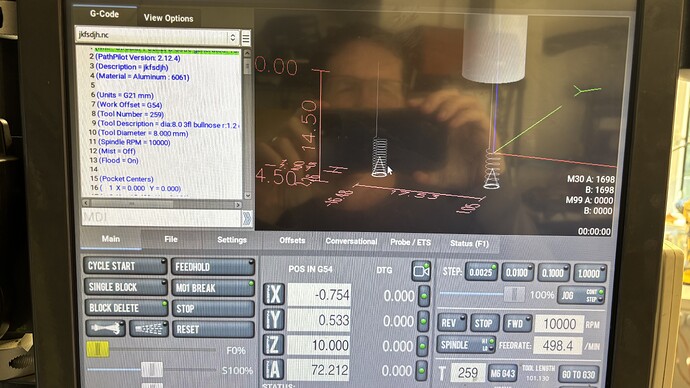Toggle BLOCK DELETE option

tap(126, 308)
